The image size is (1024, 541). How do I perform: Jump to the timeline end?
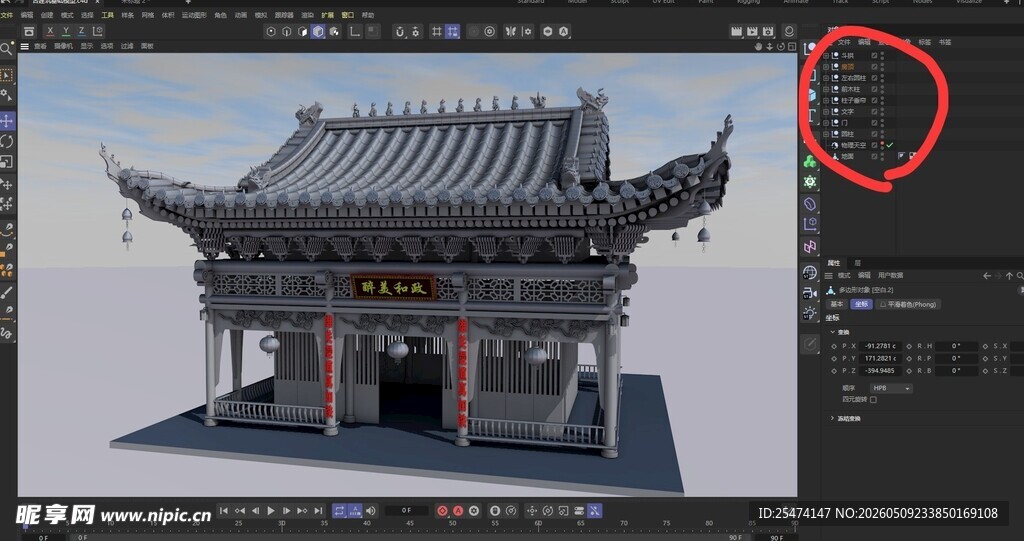pyautogui.click(x=318, y=511)
